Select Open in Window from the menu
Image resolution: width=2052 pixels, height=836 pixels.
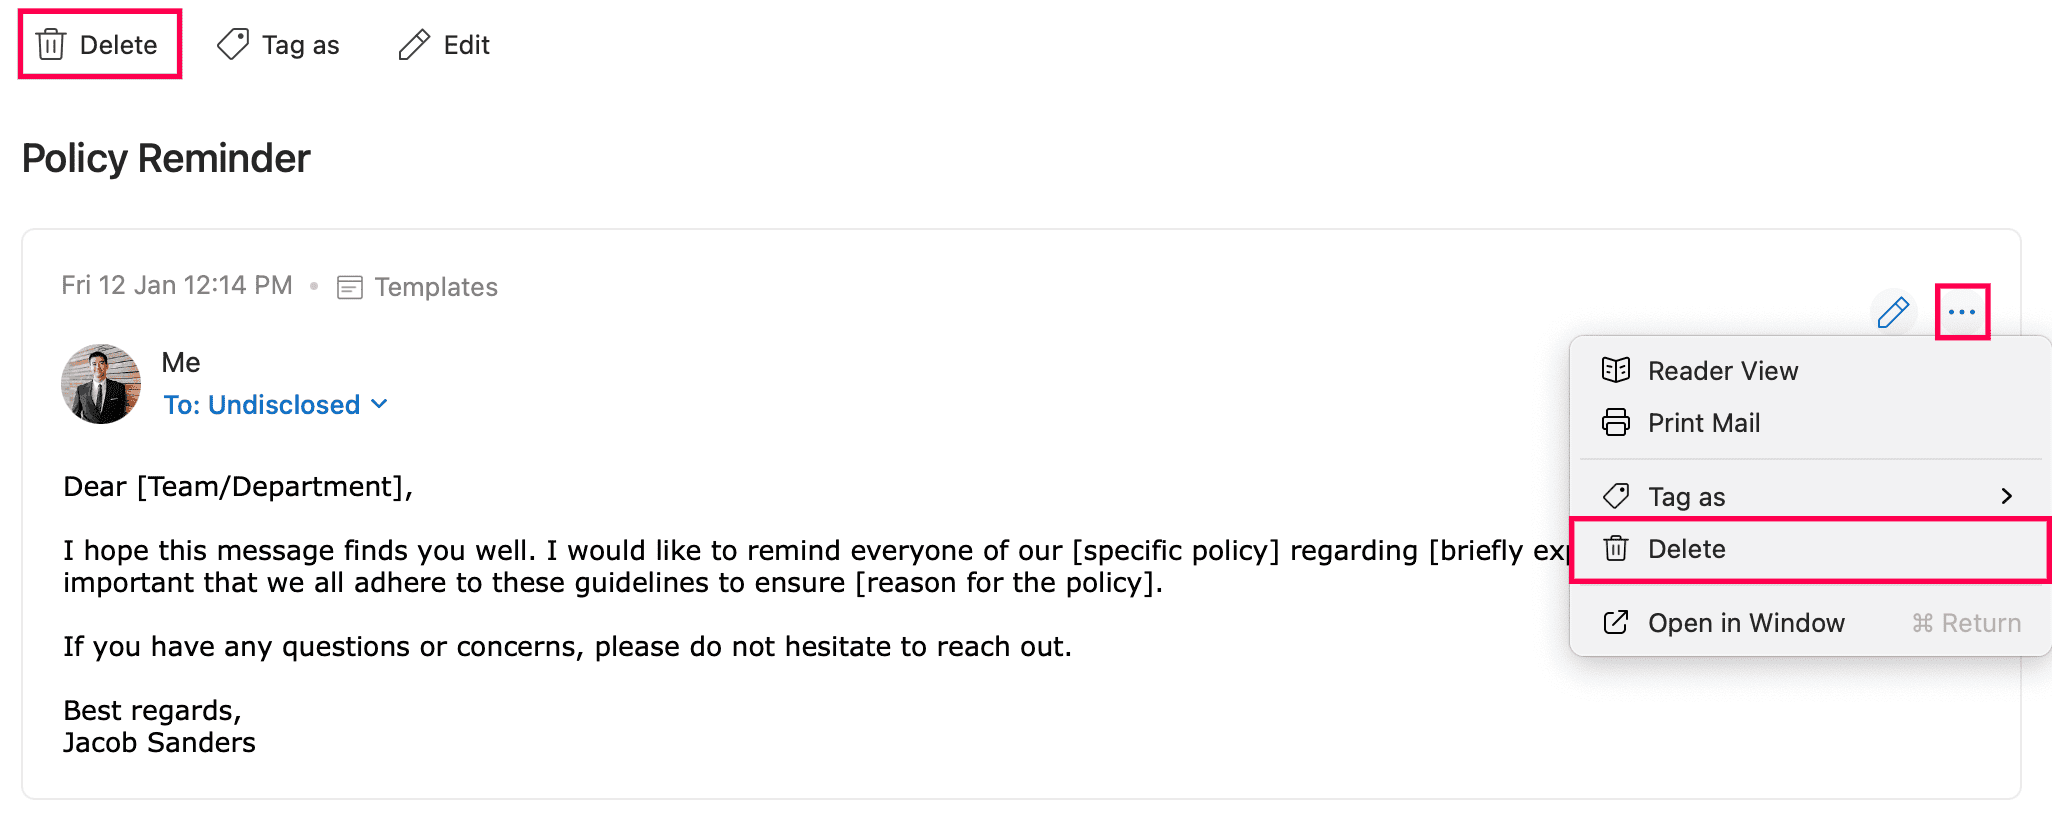click(x=1745, y=623)
